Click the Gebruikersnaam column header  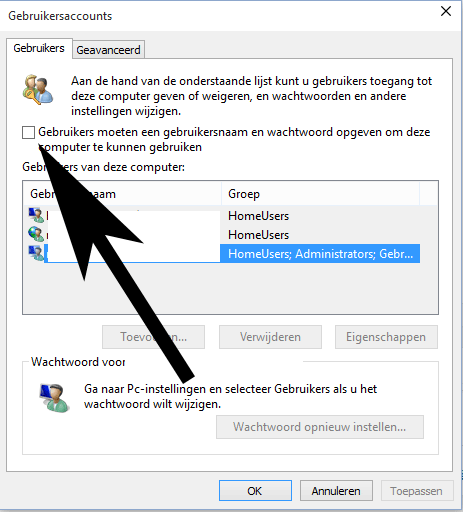click(122, 194)
